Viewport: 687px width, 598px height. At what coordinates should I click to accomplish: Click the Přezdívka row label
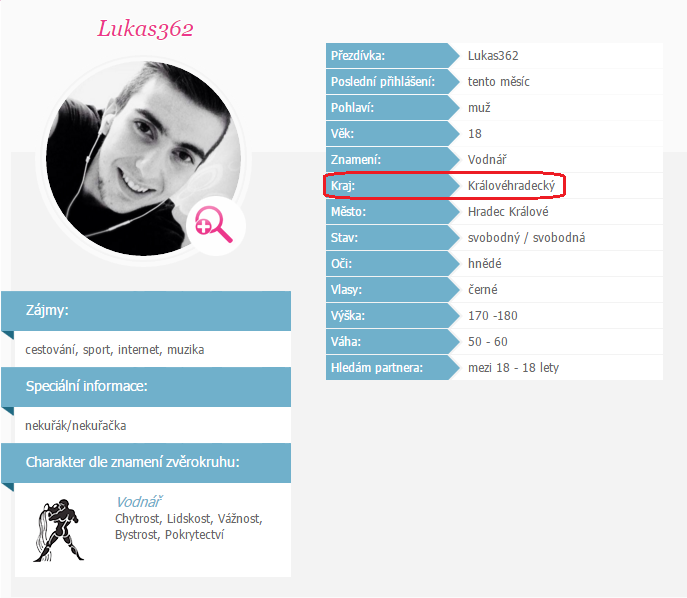tap(358, 56)
